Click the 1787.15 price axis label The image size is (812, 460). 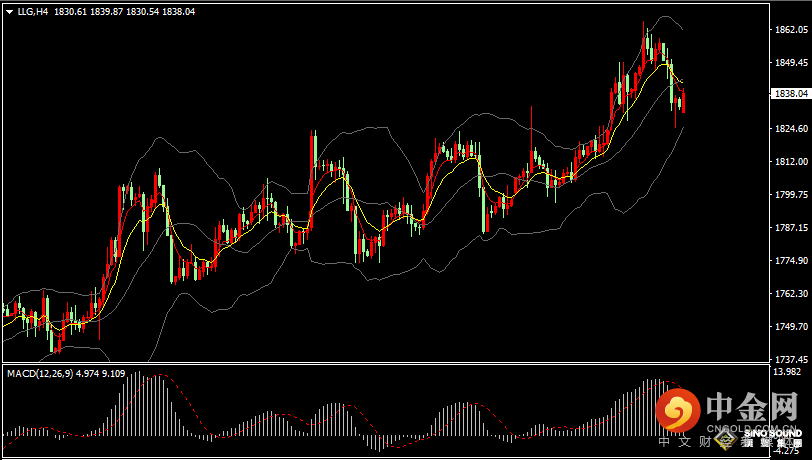coord(790,228)
